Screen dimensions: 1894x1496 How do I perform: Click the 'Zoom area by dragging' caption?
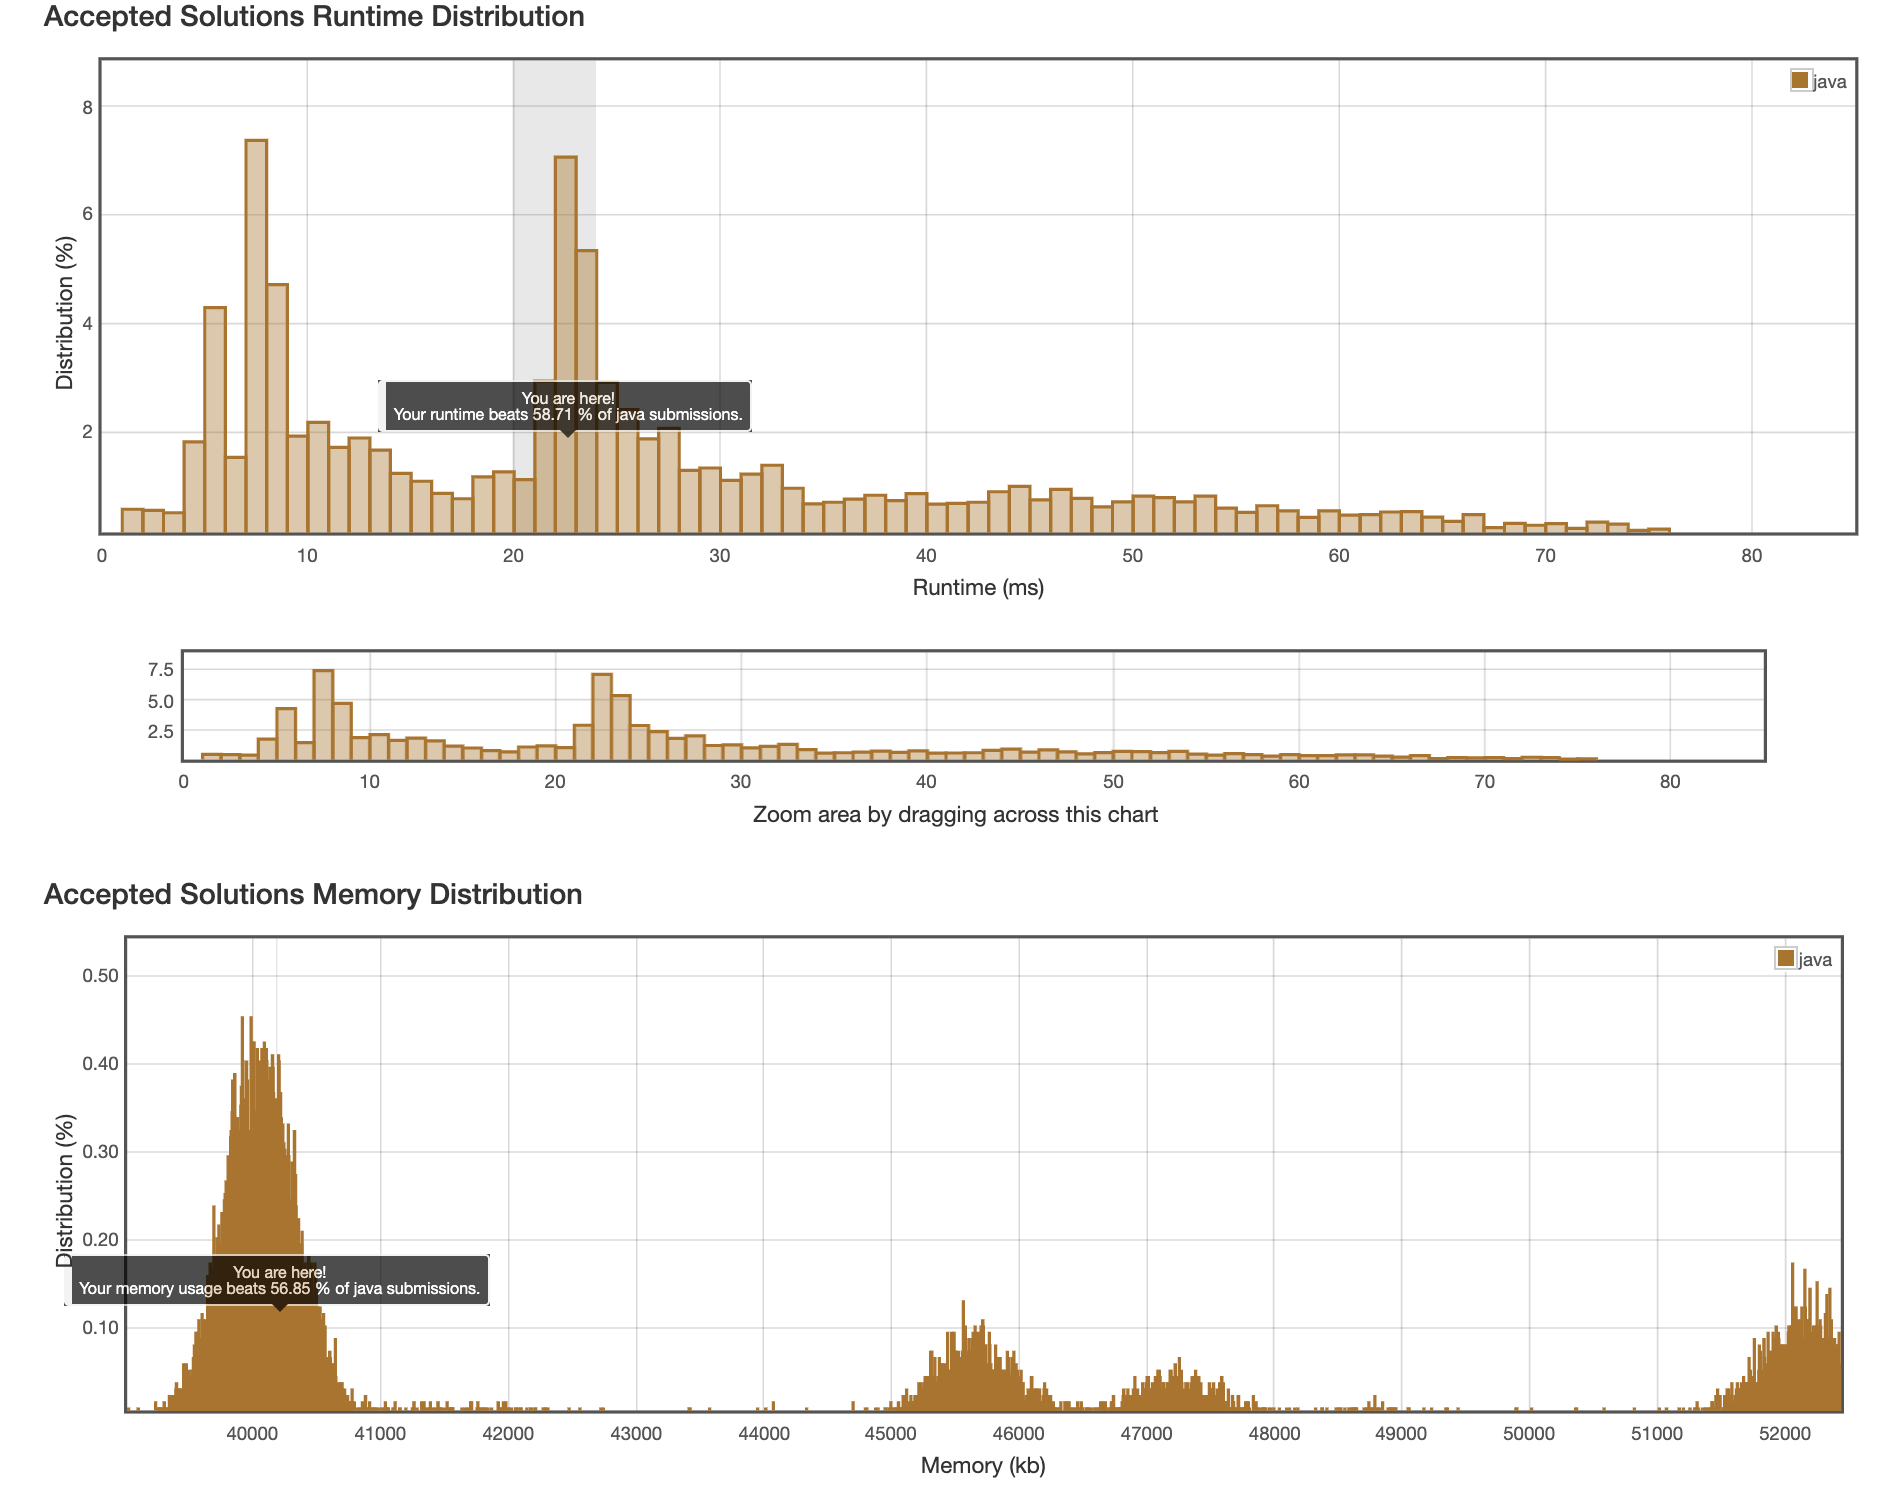click(954, 815)
